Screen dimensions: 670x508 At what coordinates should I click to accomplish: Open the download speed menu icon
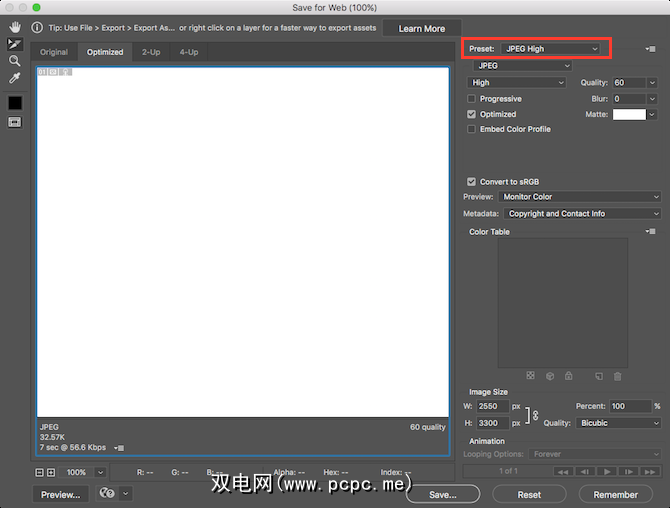(119, 448)
